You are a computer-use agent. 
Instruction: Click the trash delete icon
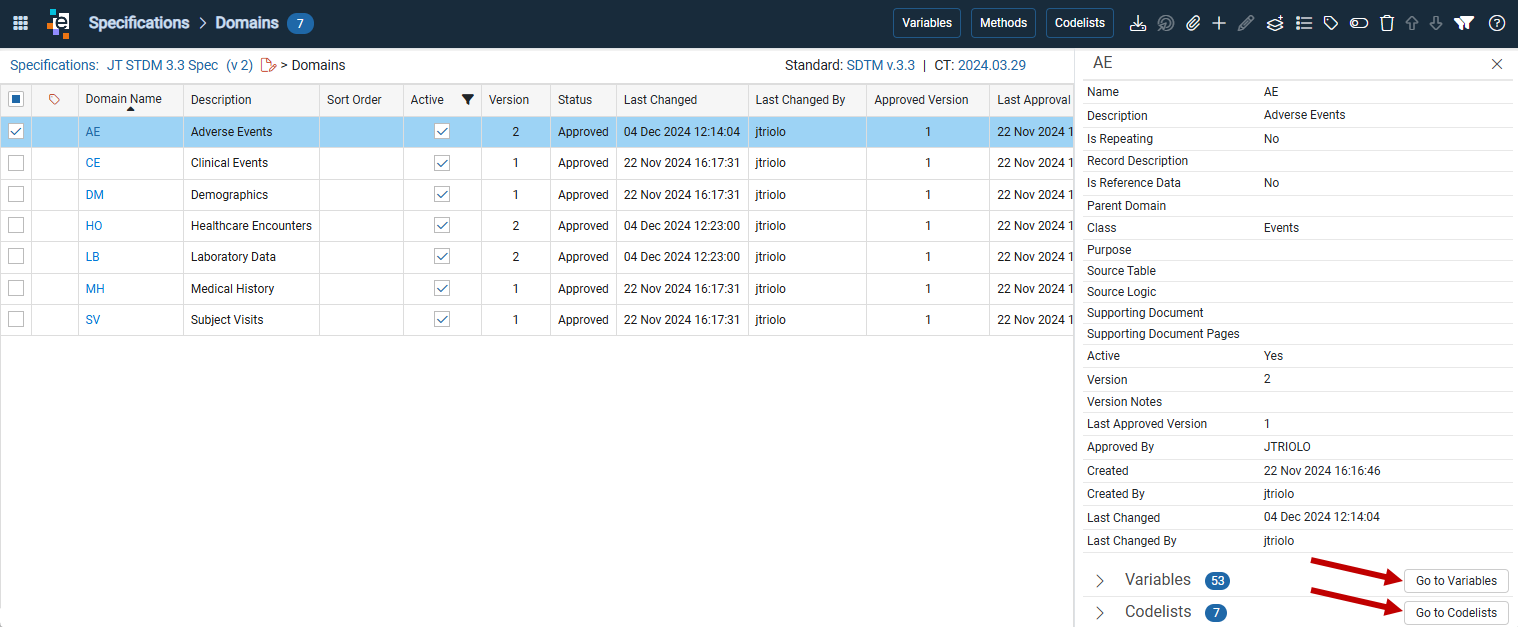pos(1387,23)
